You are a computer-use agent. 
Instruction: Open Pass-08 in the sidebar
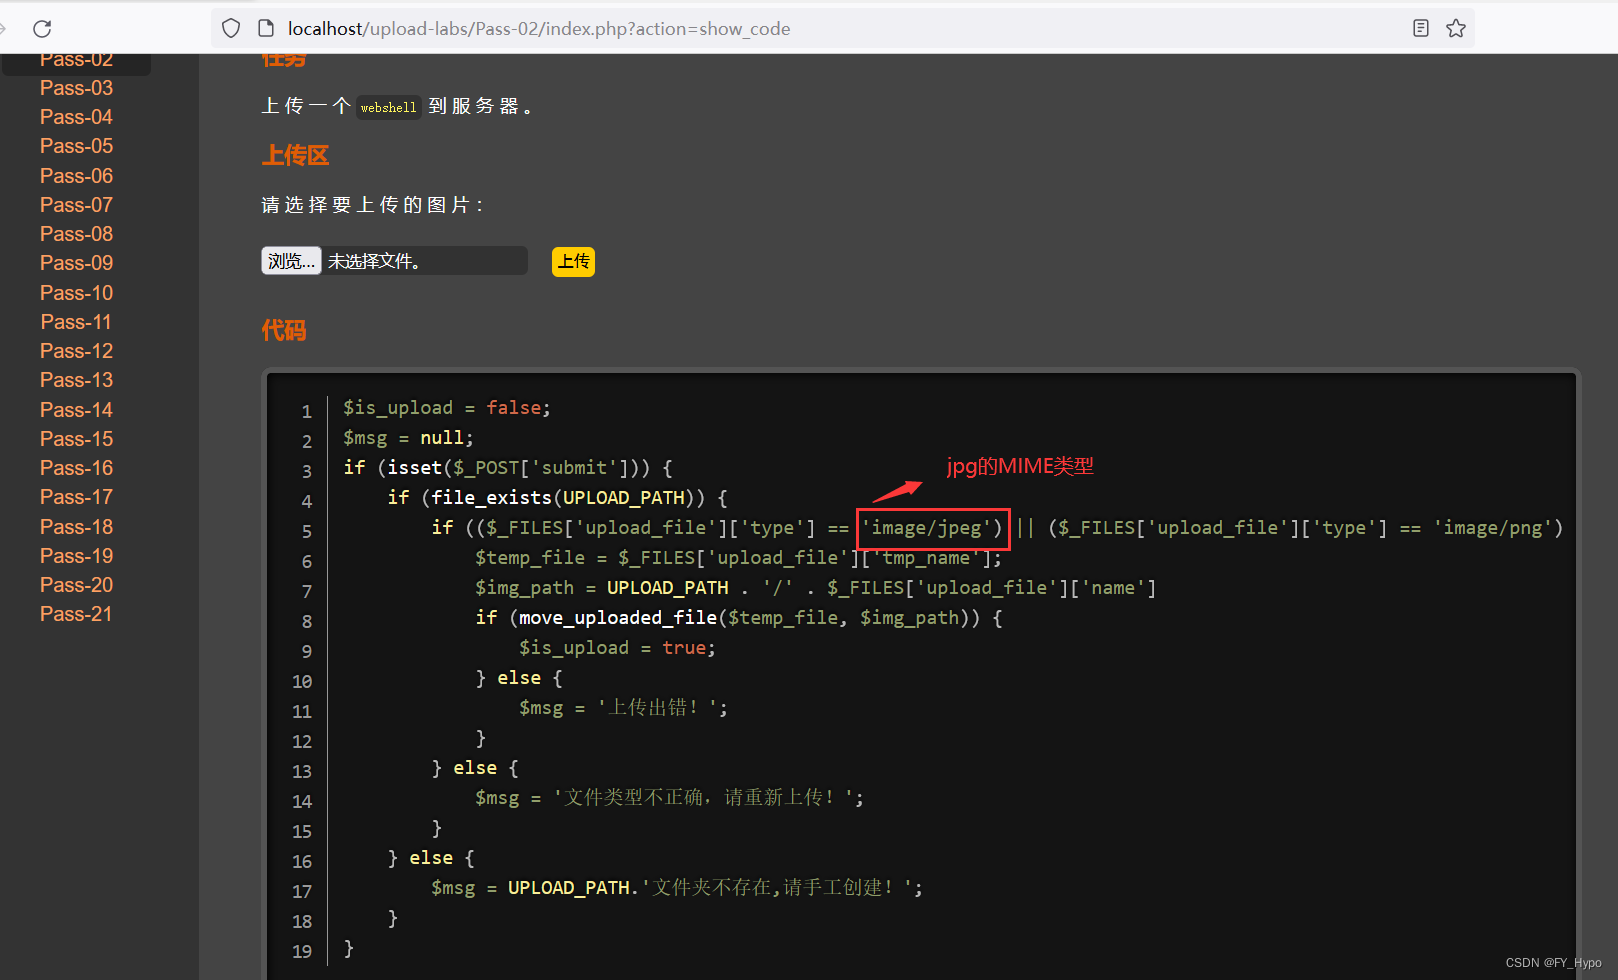pos(77,234)
